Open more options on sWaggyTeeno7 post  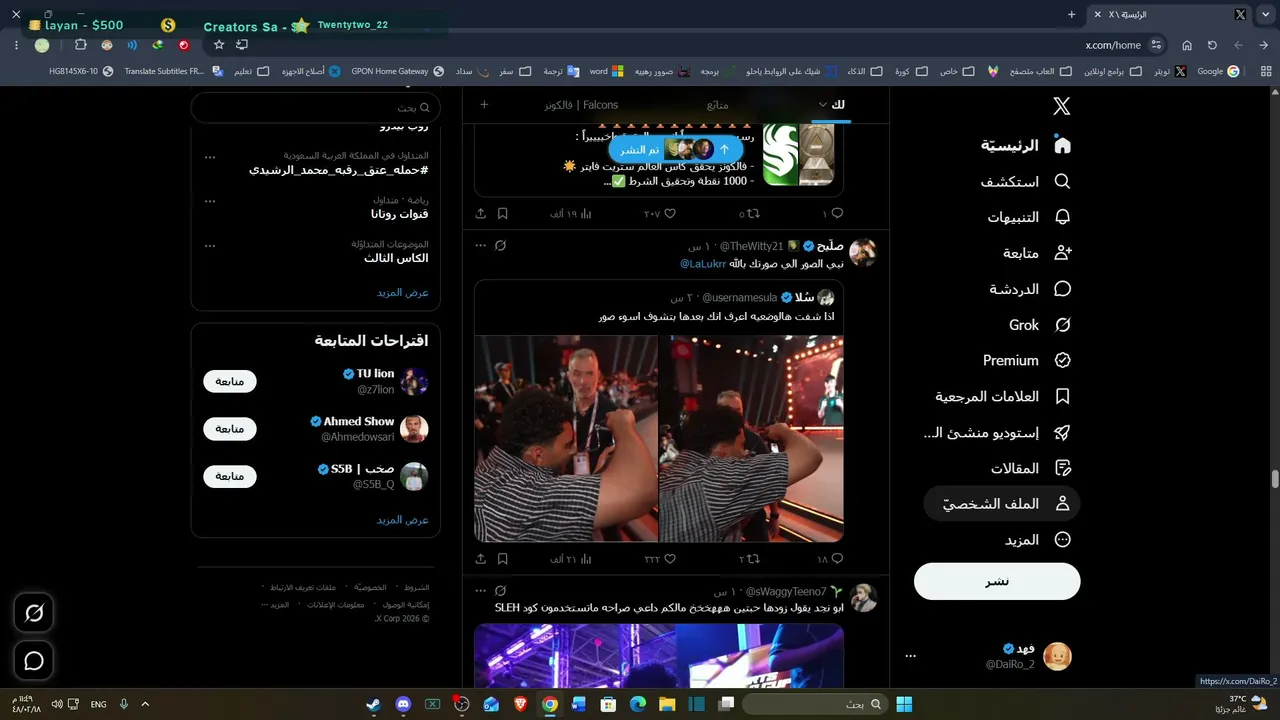pos(481,591)
